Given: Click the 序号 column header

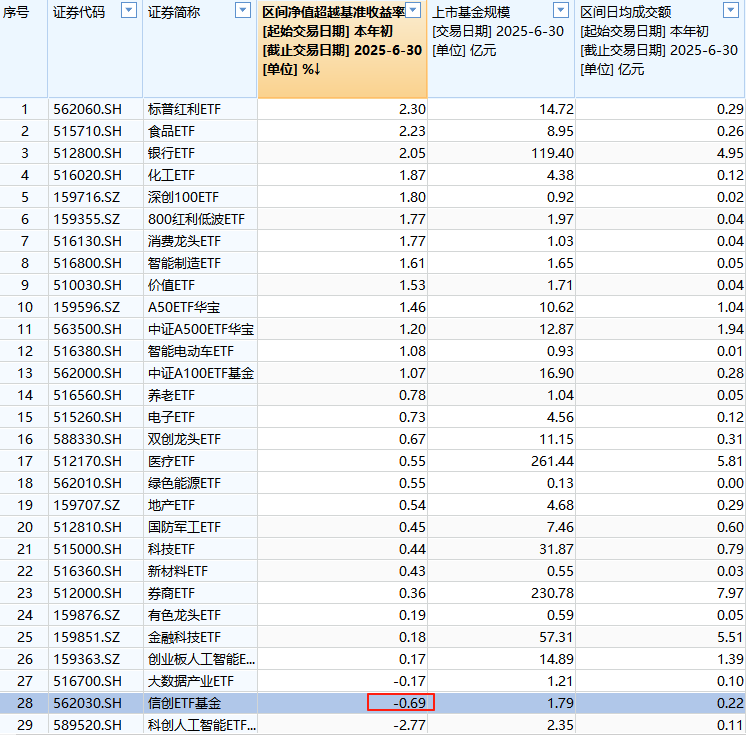Looking at the screenshot, I should coord(19,12).
